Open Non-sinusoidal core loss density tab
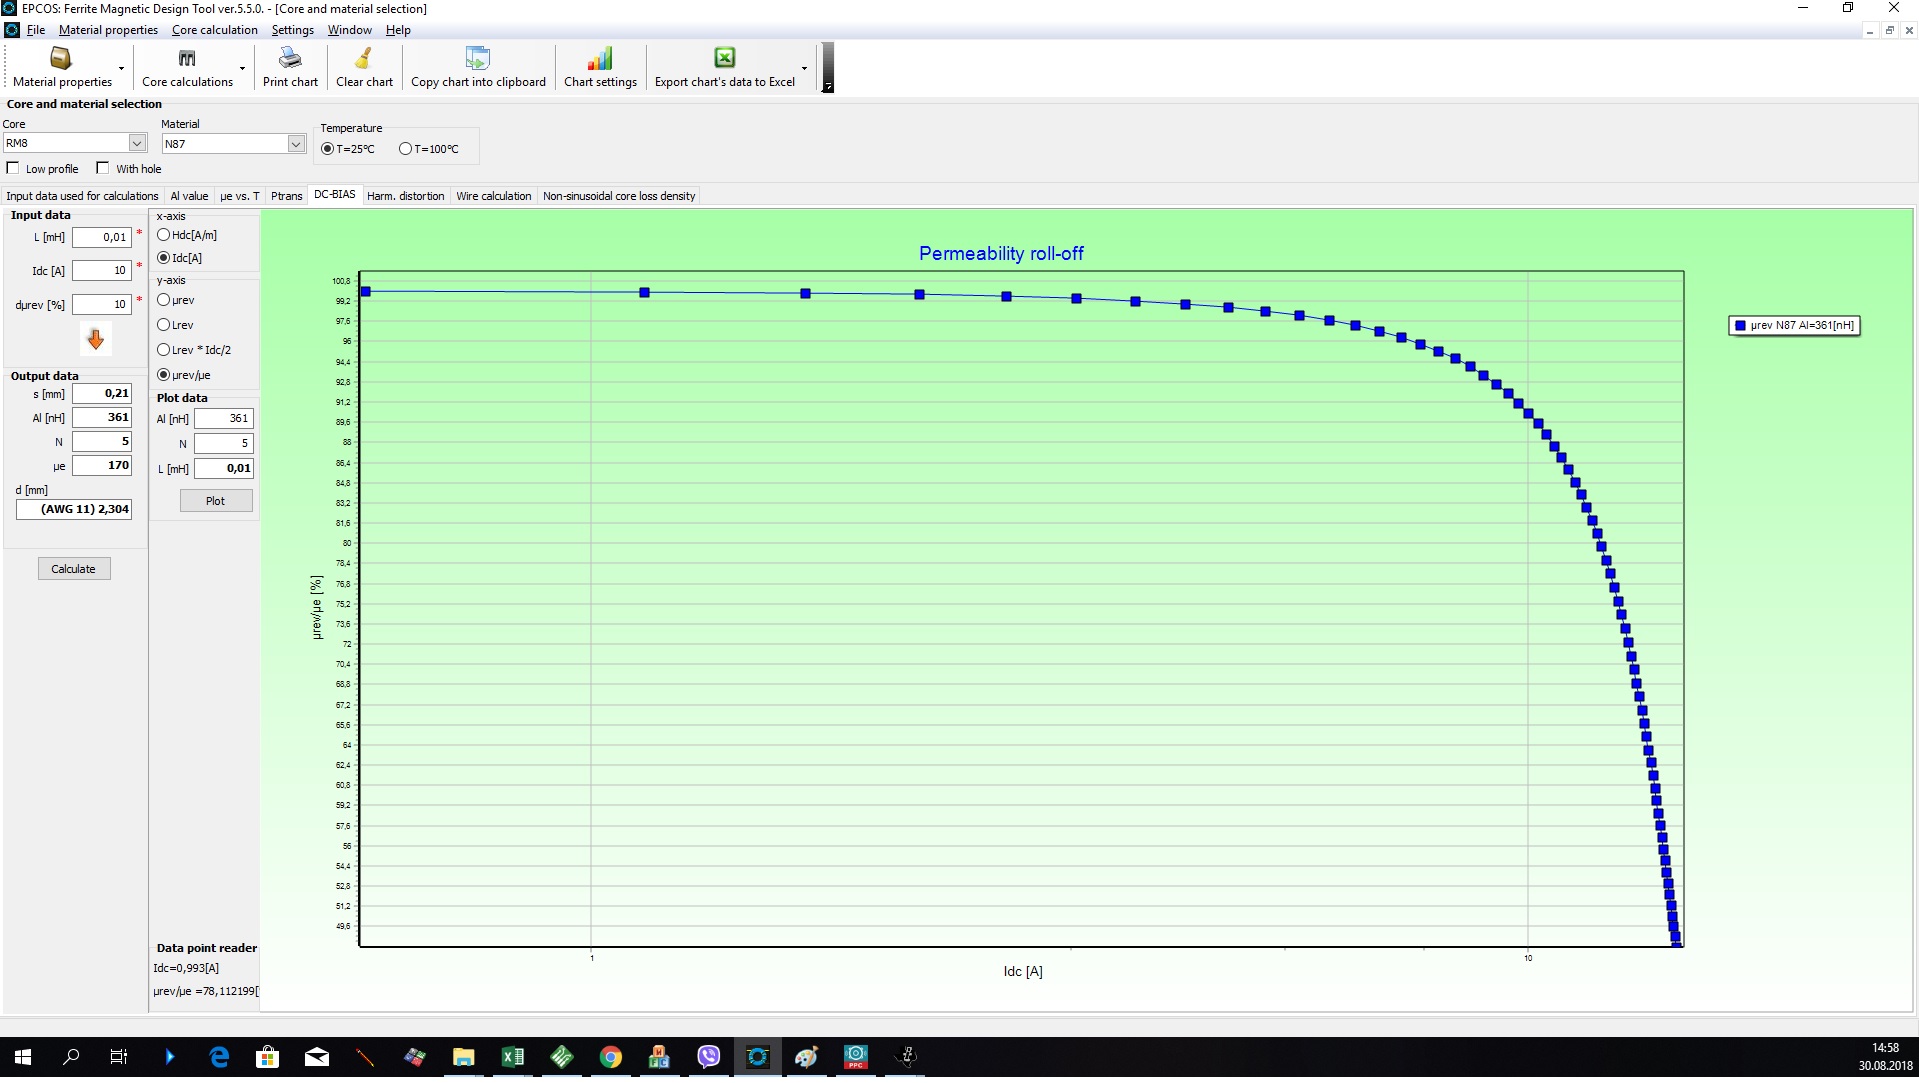The height and width of the screenshot is (1083, 1919). click(x=619, y=196)
